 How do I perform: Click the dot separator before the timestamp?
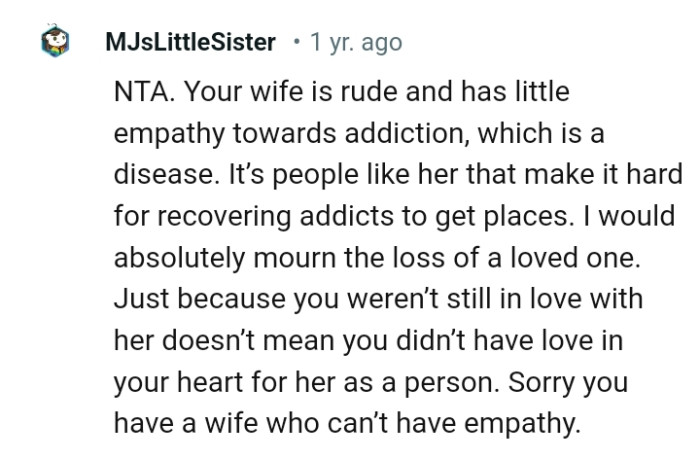tap(296, 43)
